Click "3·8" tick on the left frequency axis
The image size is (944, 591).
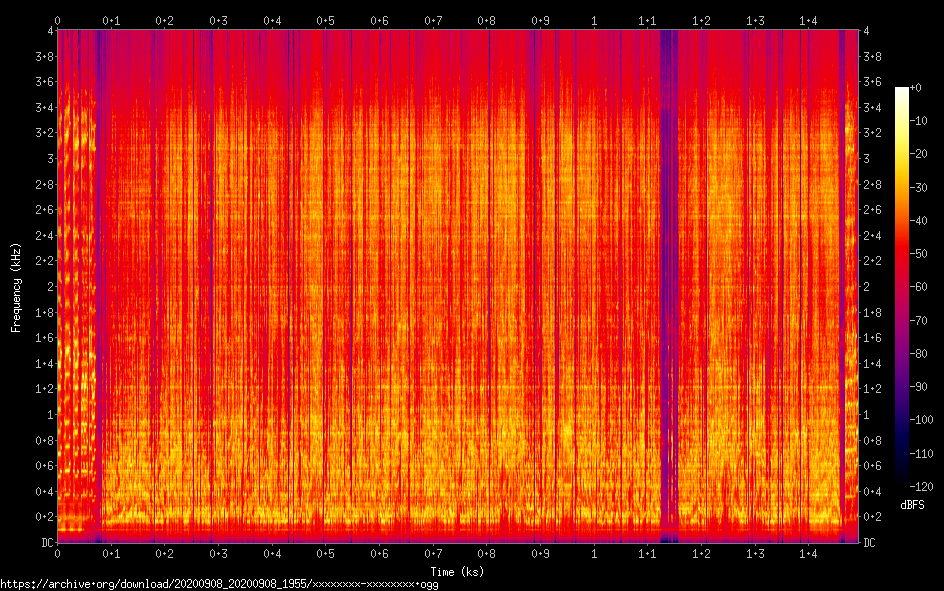44,57
